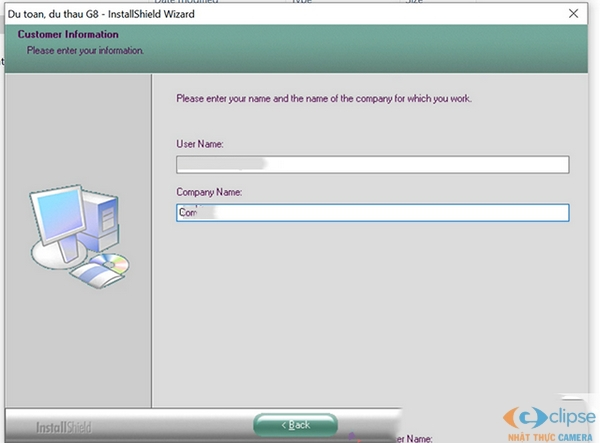
Task: Click the window title bar text
Action: click(x=103, y=14)
